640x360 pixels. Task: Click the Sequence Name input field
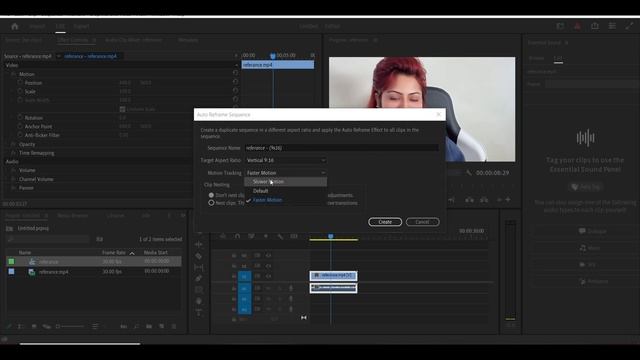pyautogui.click(x=341, y=148)
